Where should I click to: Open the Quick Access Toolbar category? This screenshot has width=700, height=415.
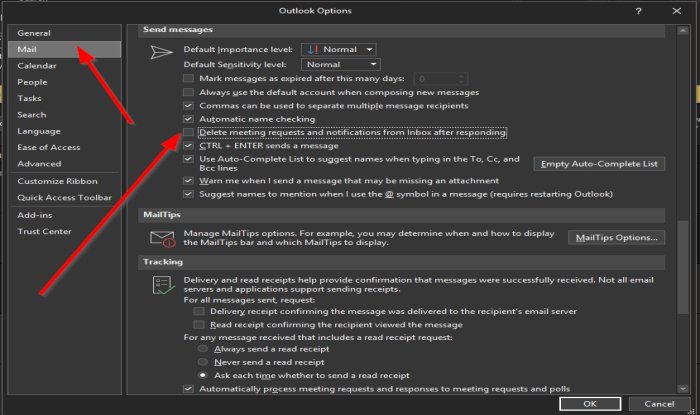(x=65, y=198)
